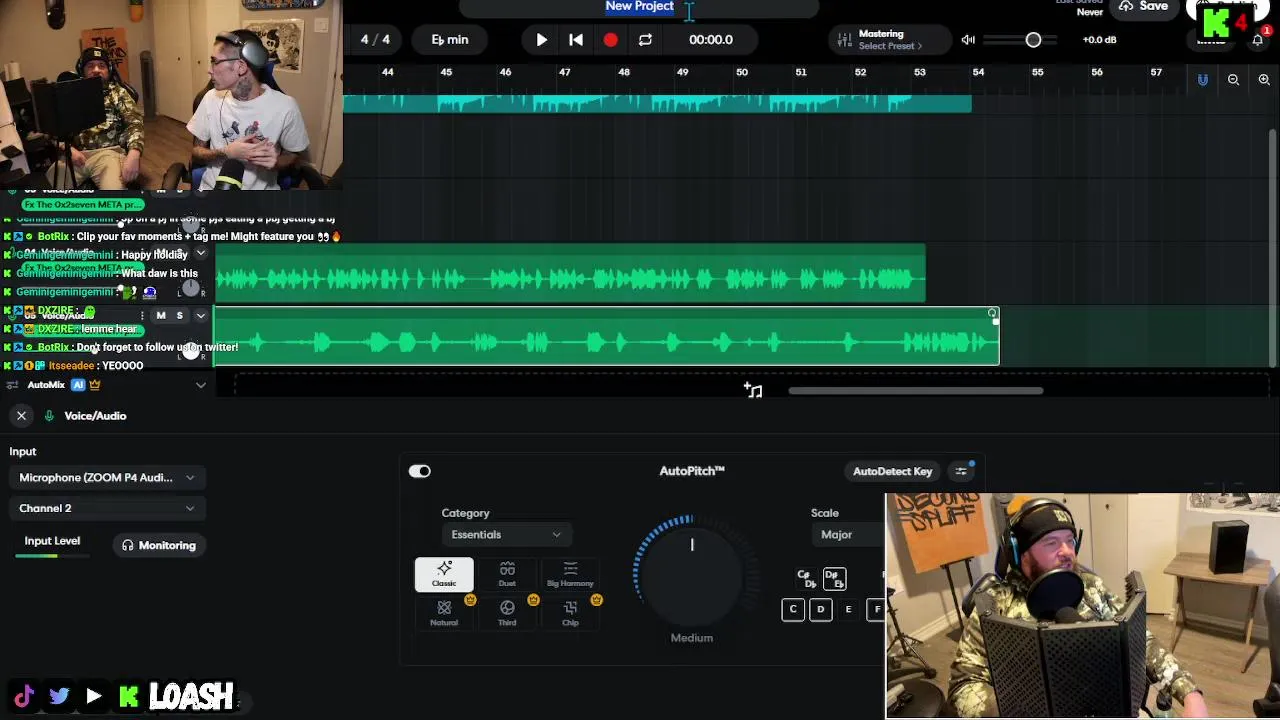1280x720 pixels.
Task: Zoom in on the timeline
Action: tap(1264, 80)
